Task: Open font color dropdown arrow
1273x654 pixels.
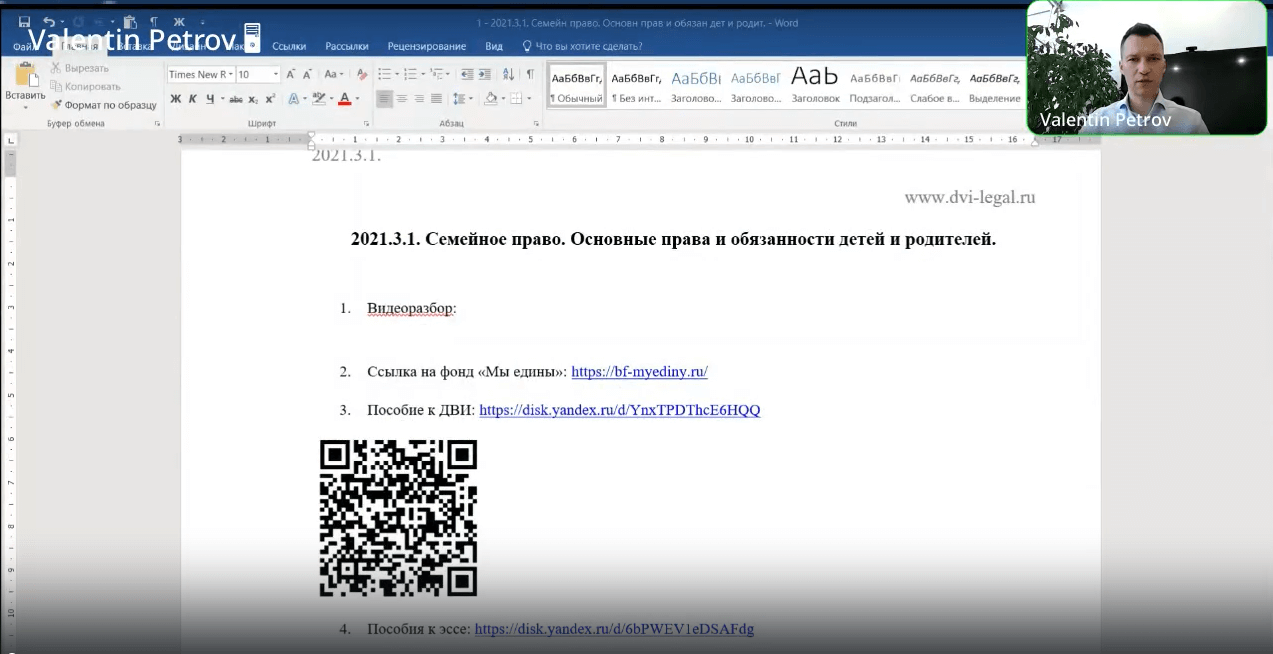Action: coord(356,99)
